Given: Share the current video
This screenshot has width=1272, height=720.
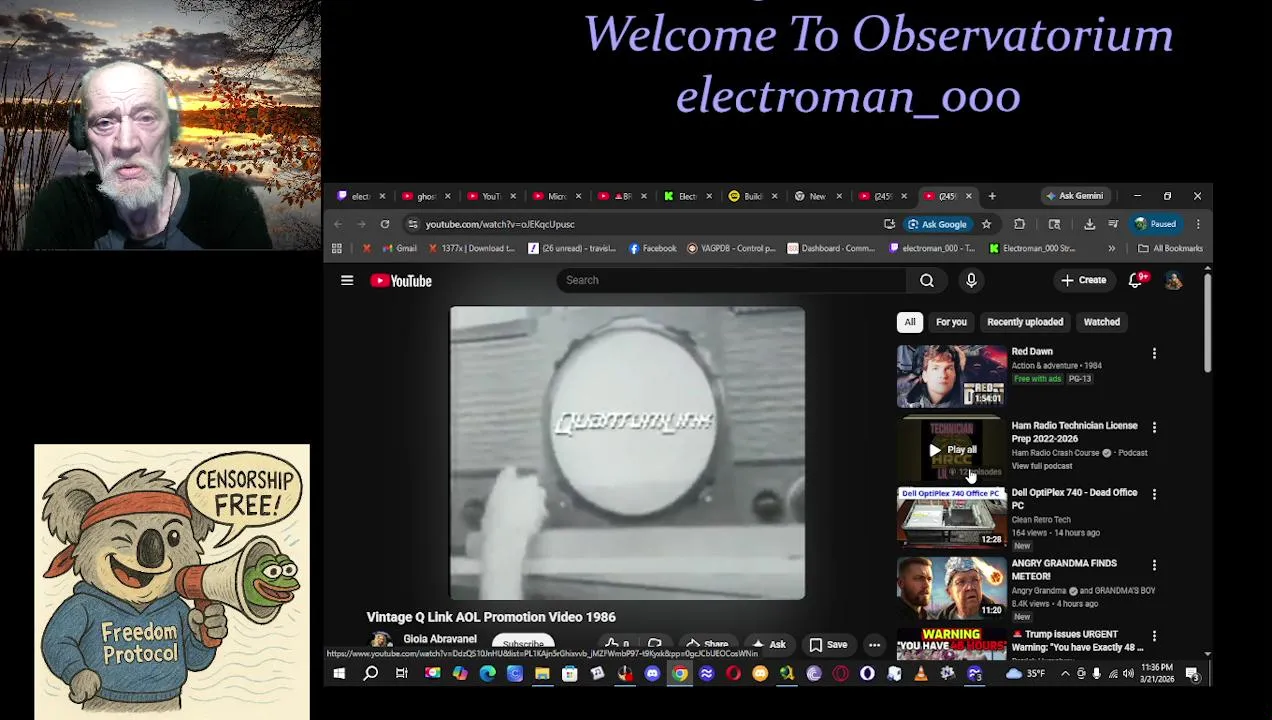Looking at the screenshot, I should coord(707,645).
